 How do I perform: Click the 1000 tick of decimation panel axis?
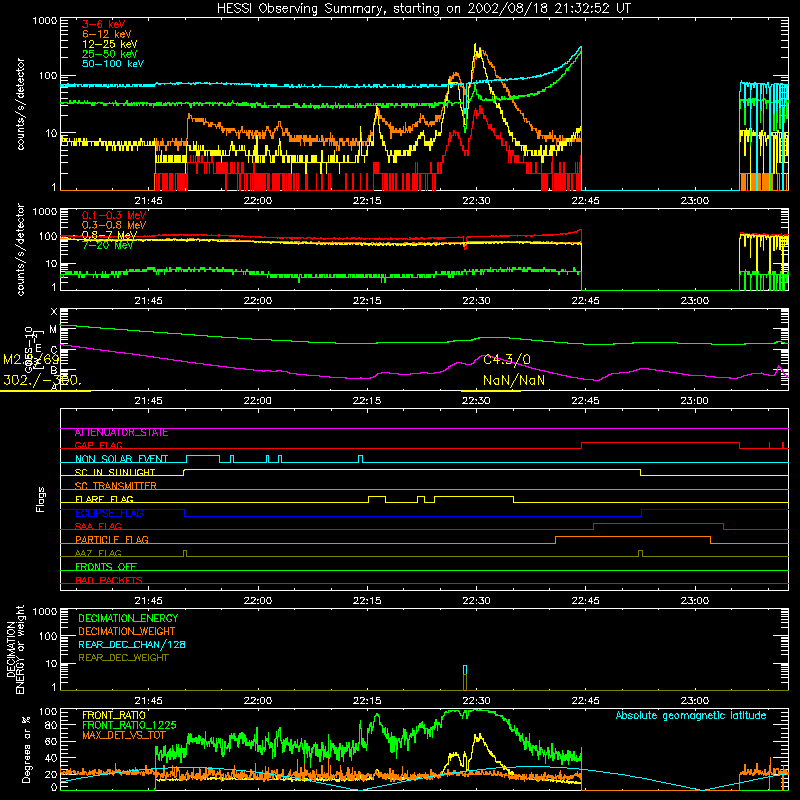[x=45, y=611]
